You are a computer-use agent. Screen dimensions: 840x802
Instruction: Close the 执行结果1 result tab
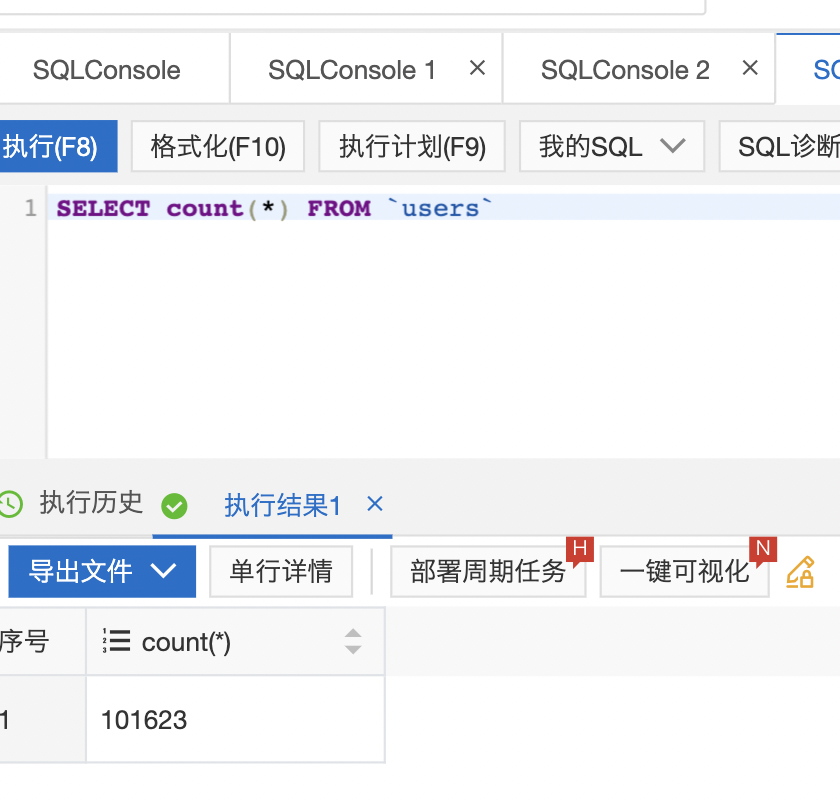point(375,504)
